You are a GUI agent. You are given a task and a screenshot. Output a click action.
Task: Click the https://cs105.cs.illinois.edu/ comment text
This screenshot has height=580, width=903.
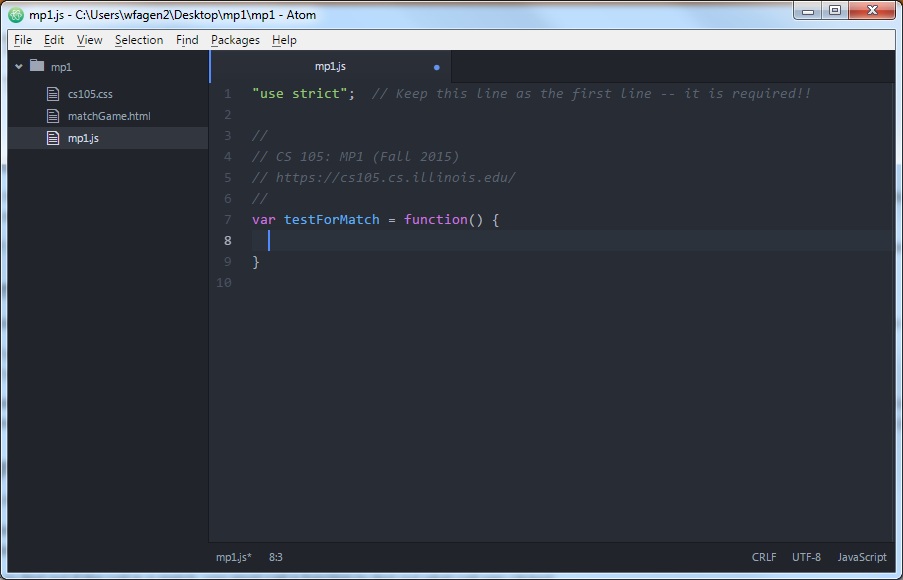tap(396, 177)
